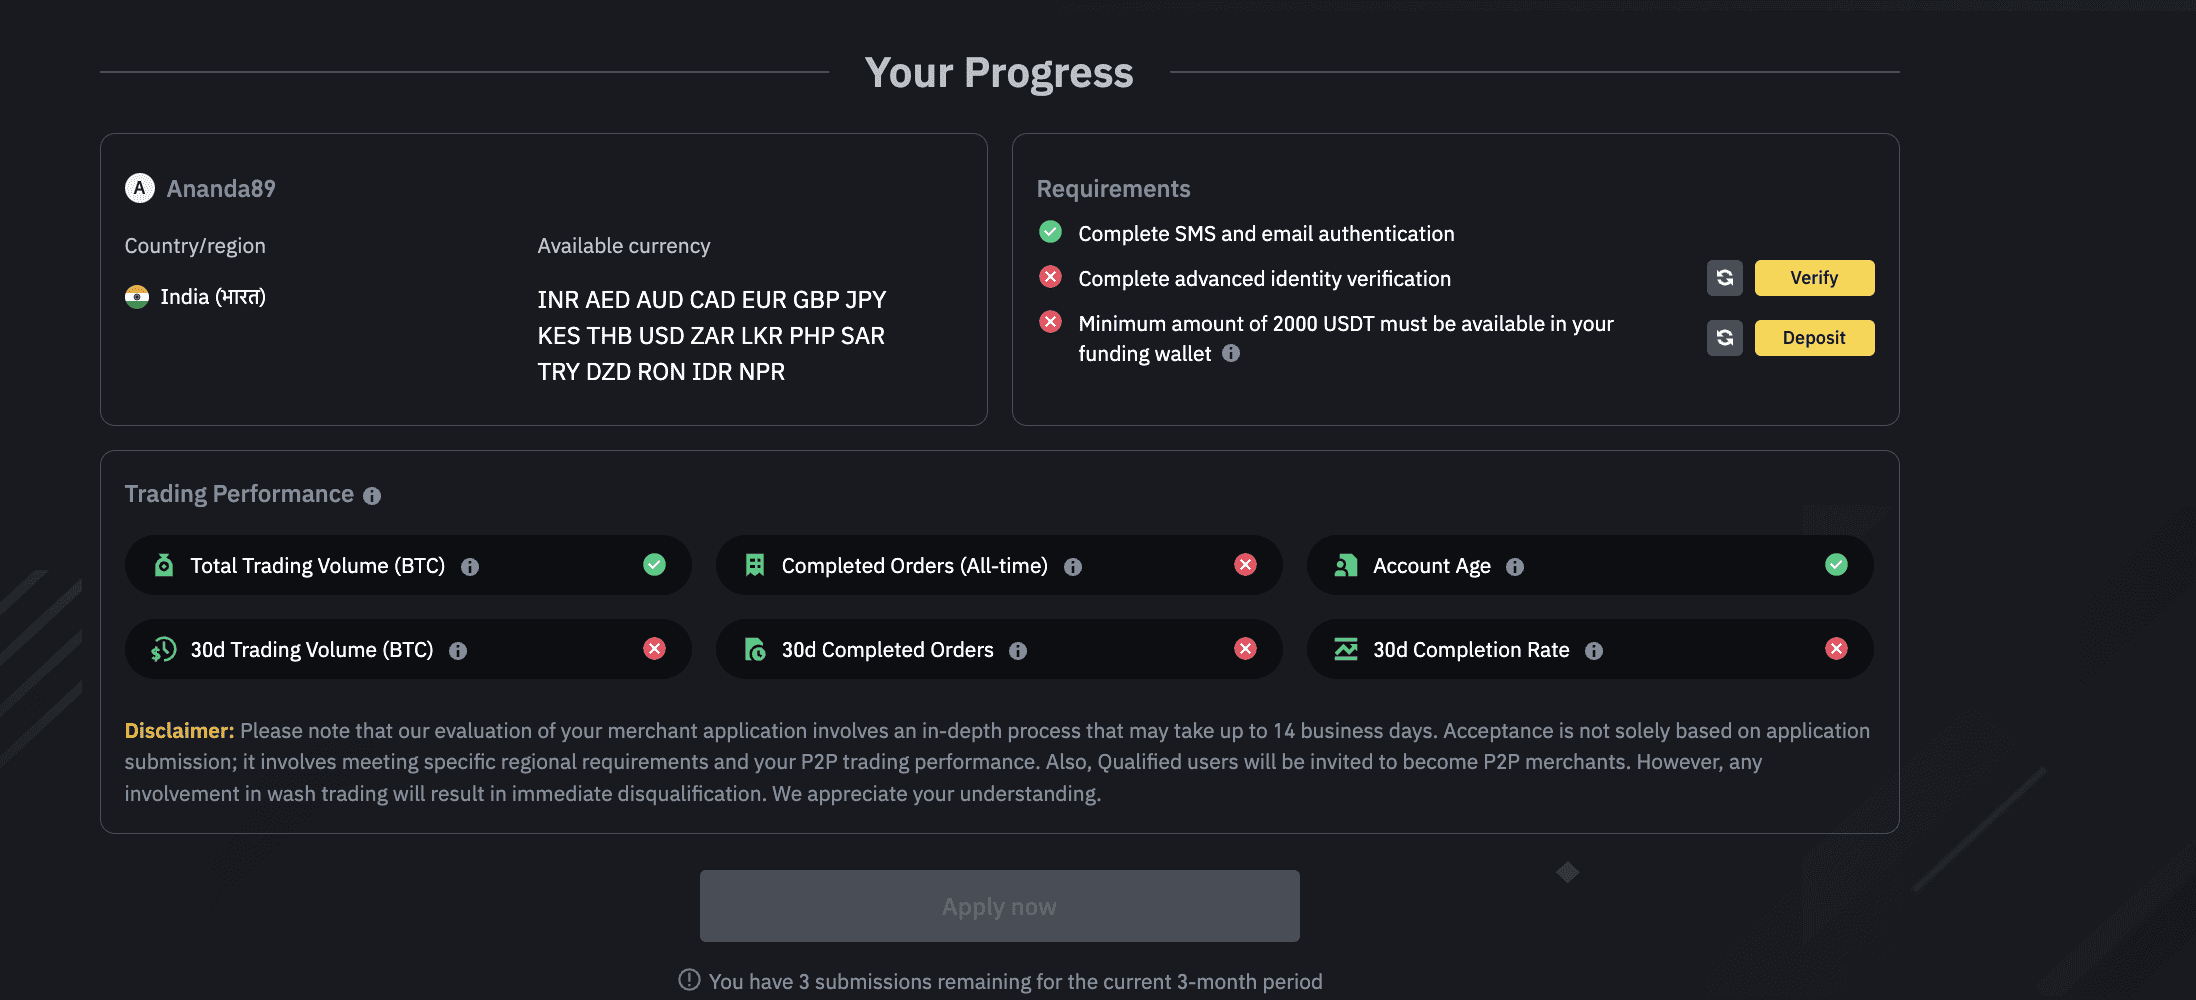Click red cross on Completed Orders (All-time)
2196x1000 pixels.
pyautogui.click(x=1245, y=565)
